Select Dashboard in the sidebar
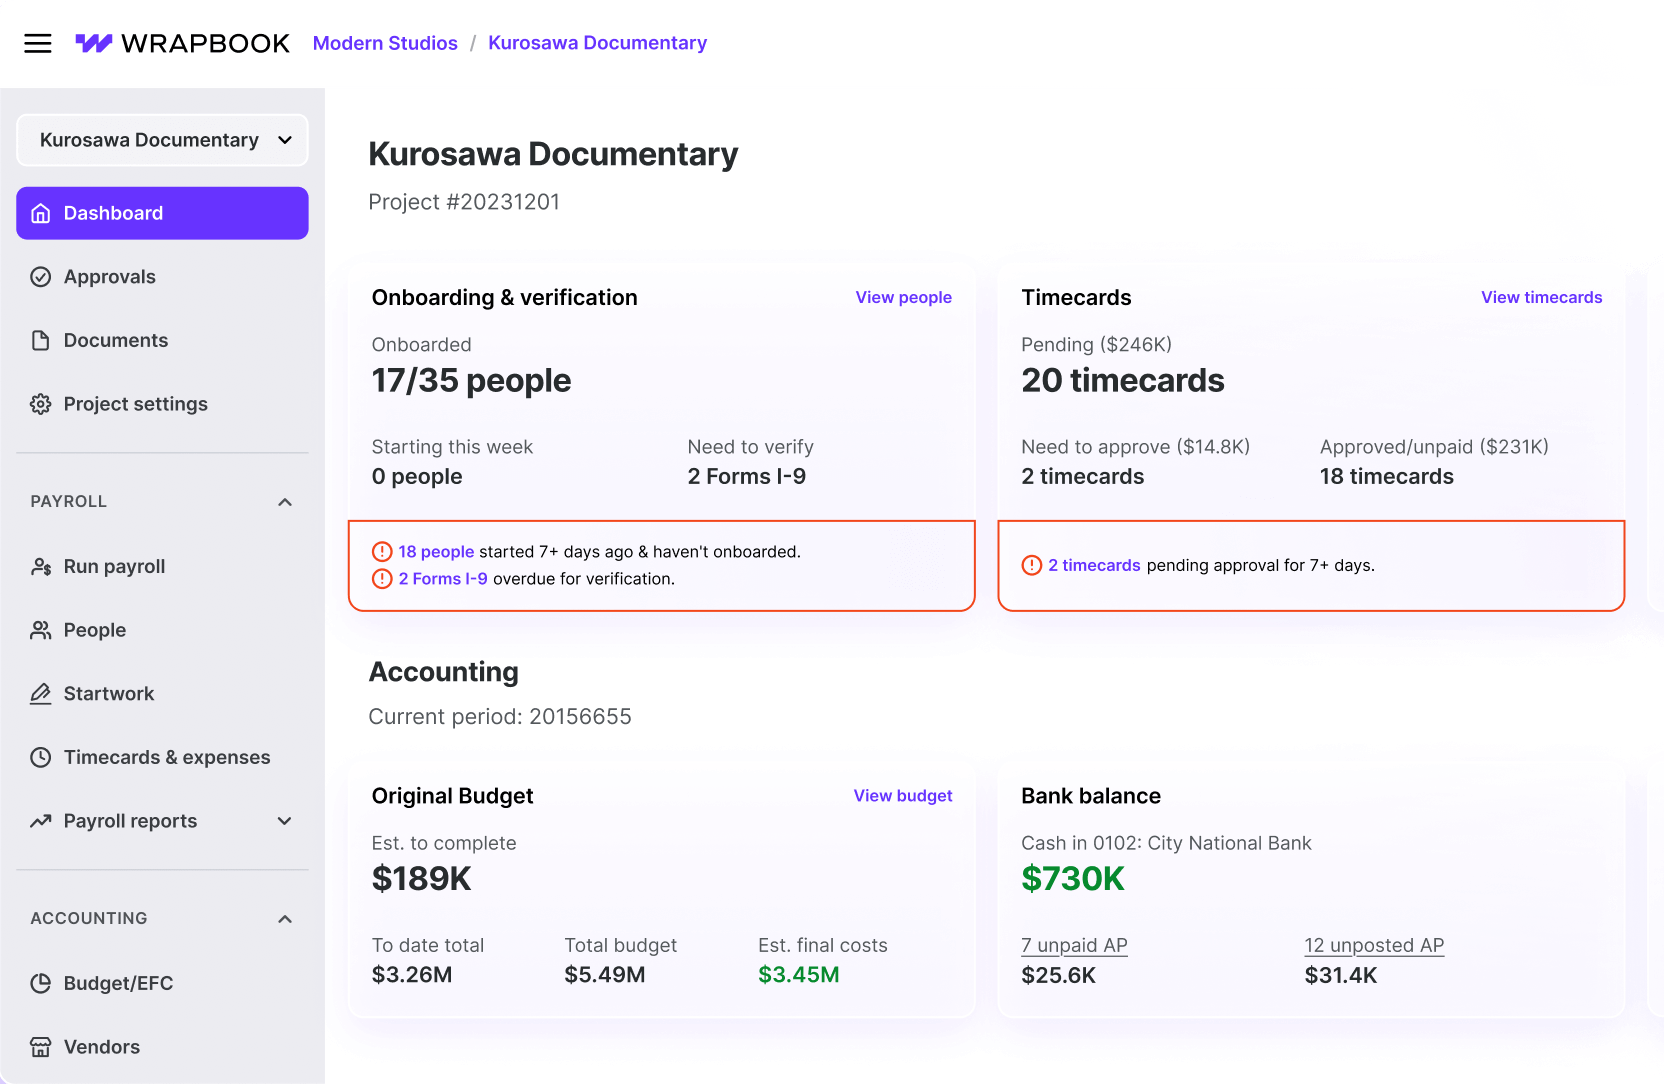Image resolution: width=1664 pixels, height=1084 pixels. (163, 213)
